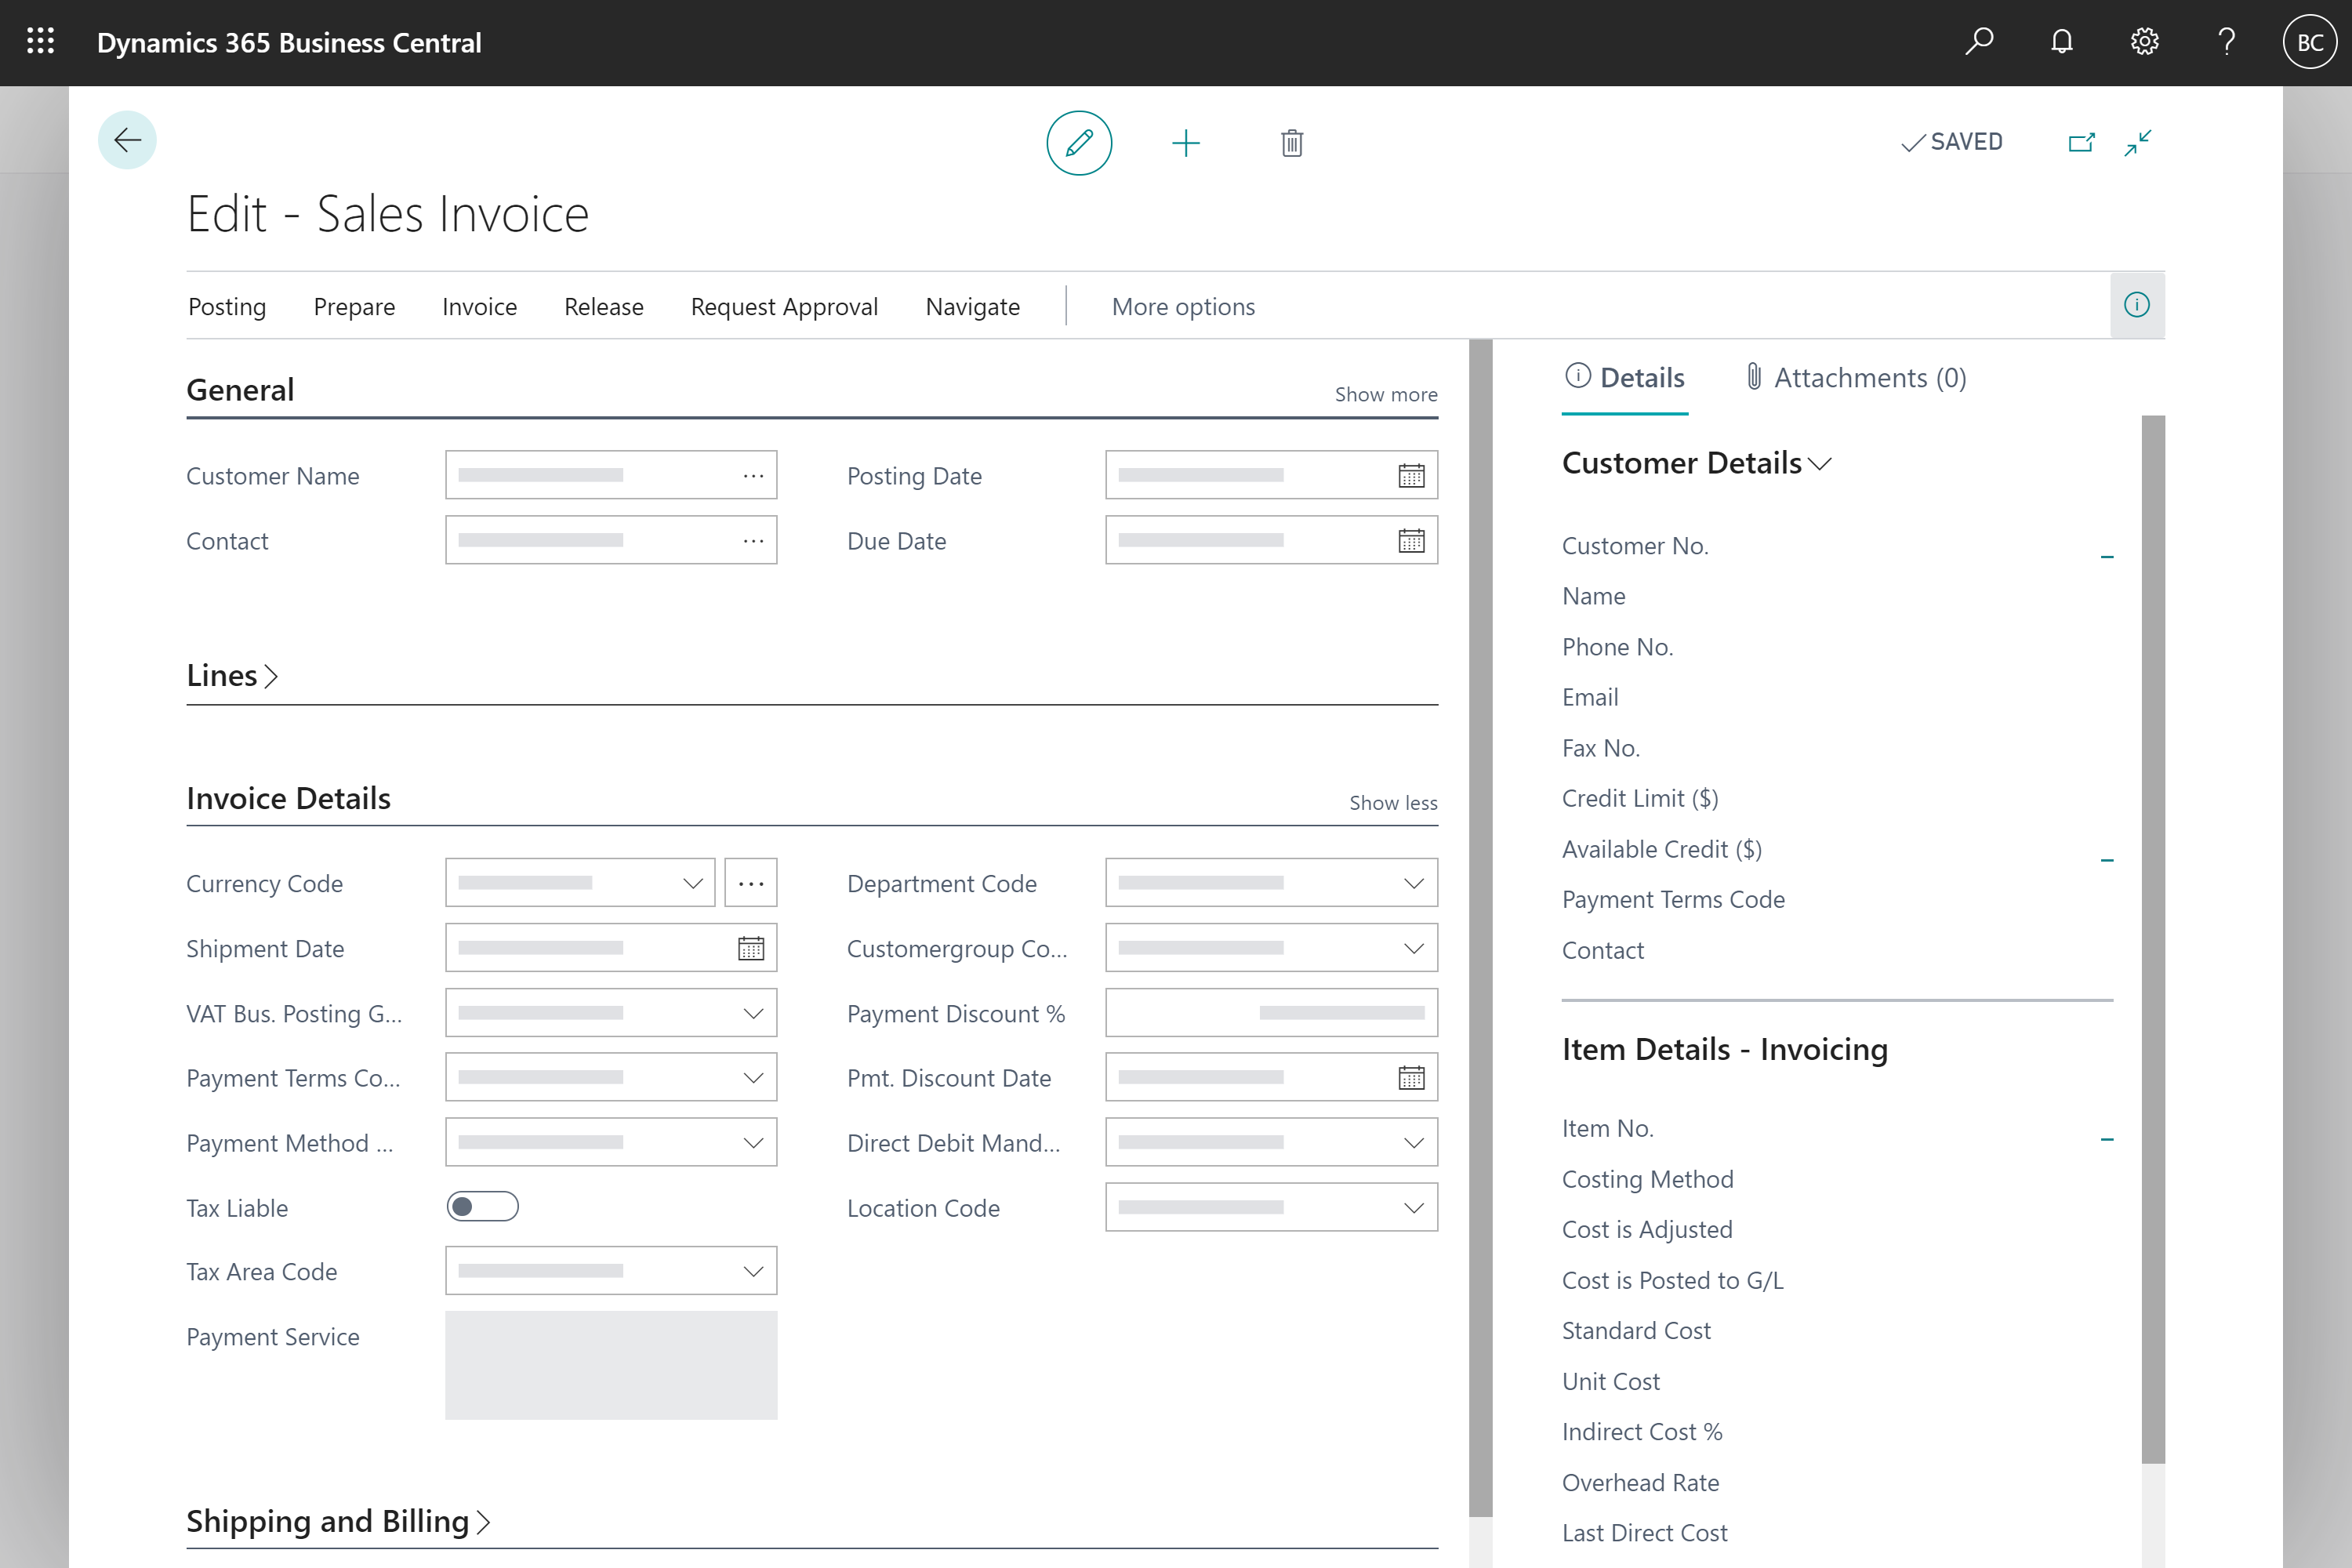Toggle the Tax Liable switch
The height and width of the screenshot is (1568, 2352).
[x=483, y=1206]
